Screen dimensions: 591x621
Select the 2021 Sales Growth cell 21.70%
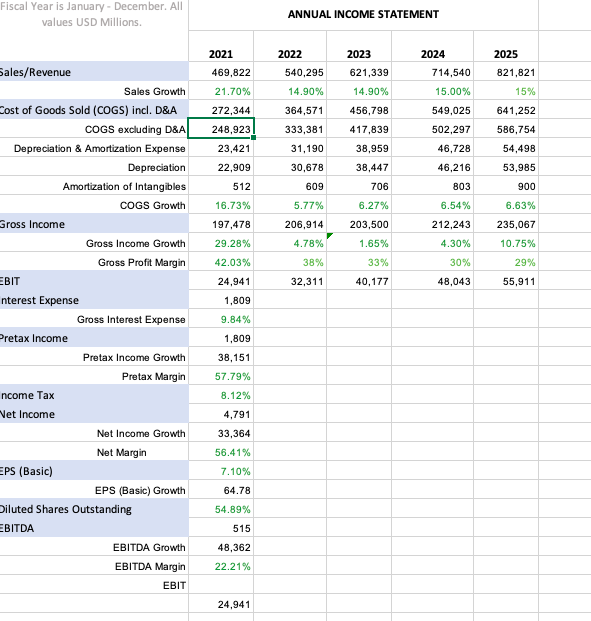(x=221, y=91)
